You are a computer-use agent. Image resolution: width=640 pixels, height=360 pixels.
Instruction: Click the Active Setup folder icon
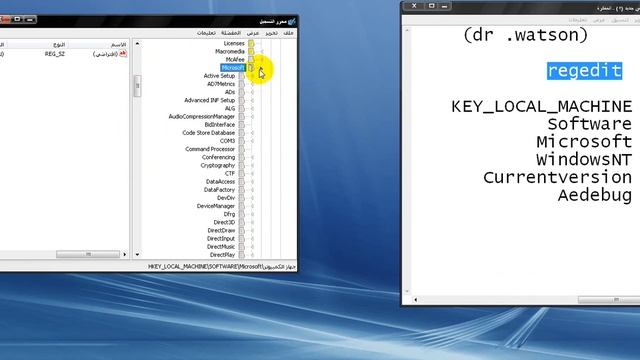242,76
